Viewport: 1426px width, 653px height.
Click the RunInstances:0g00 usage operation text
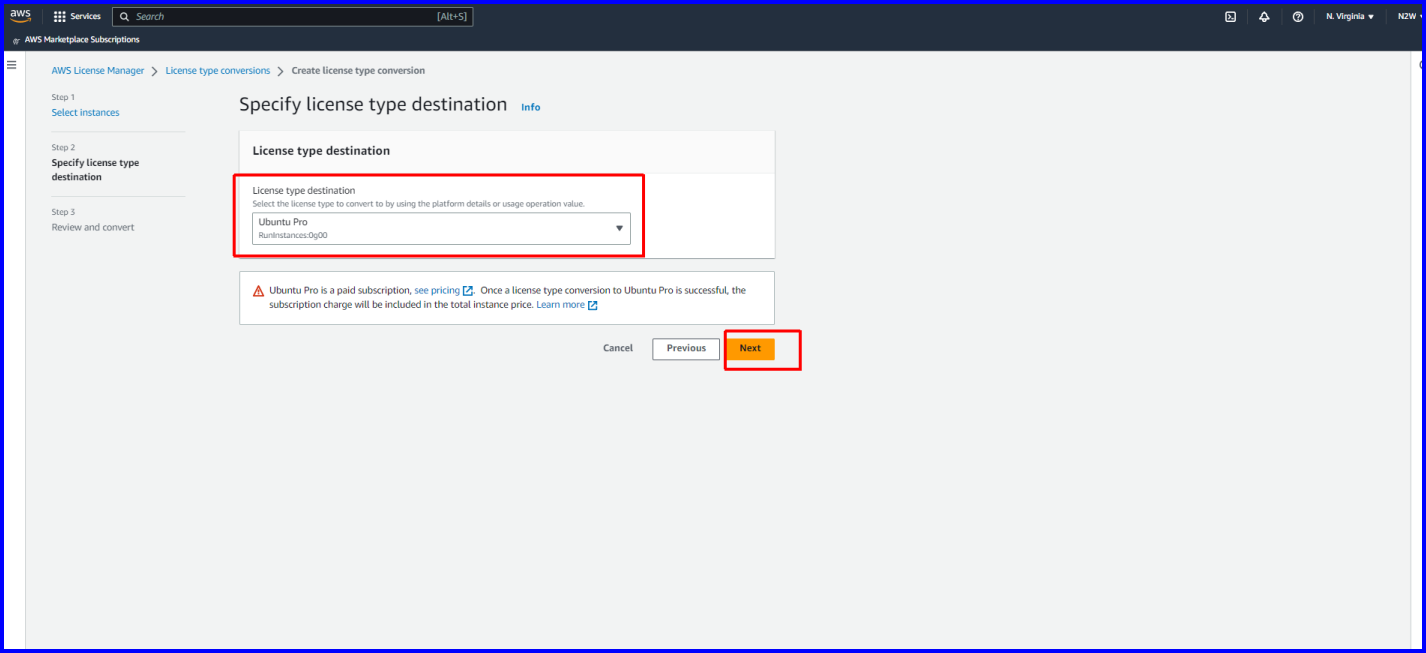tap(293, 236)
